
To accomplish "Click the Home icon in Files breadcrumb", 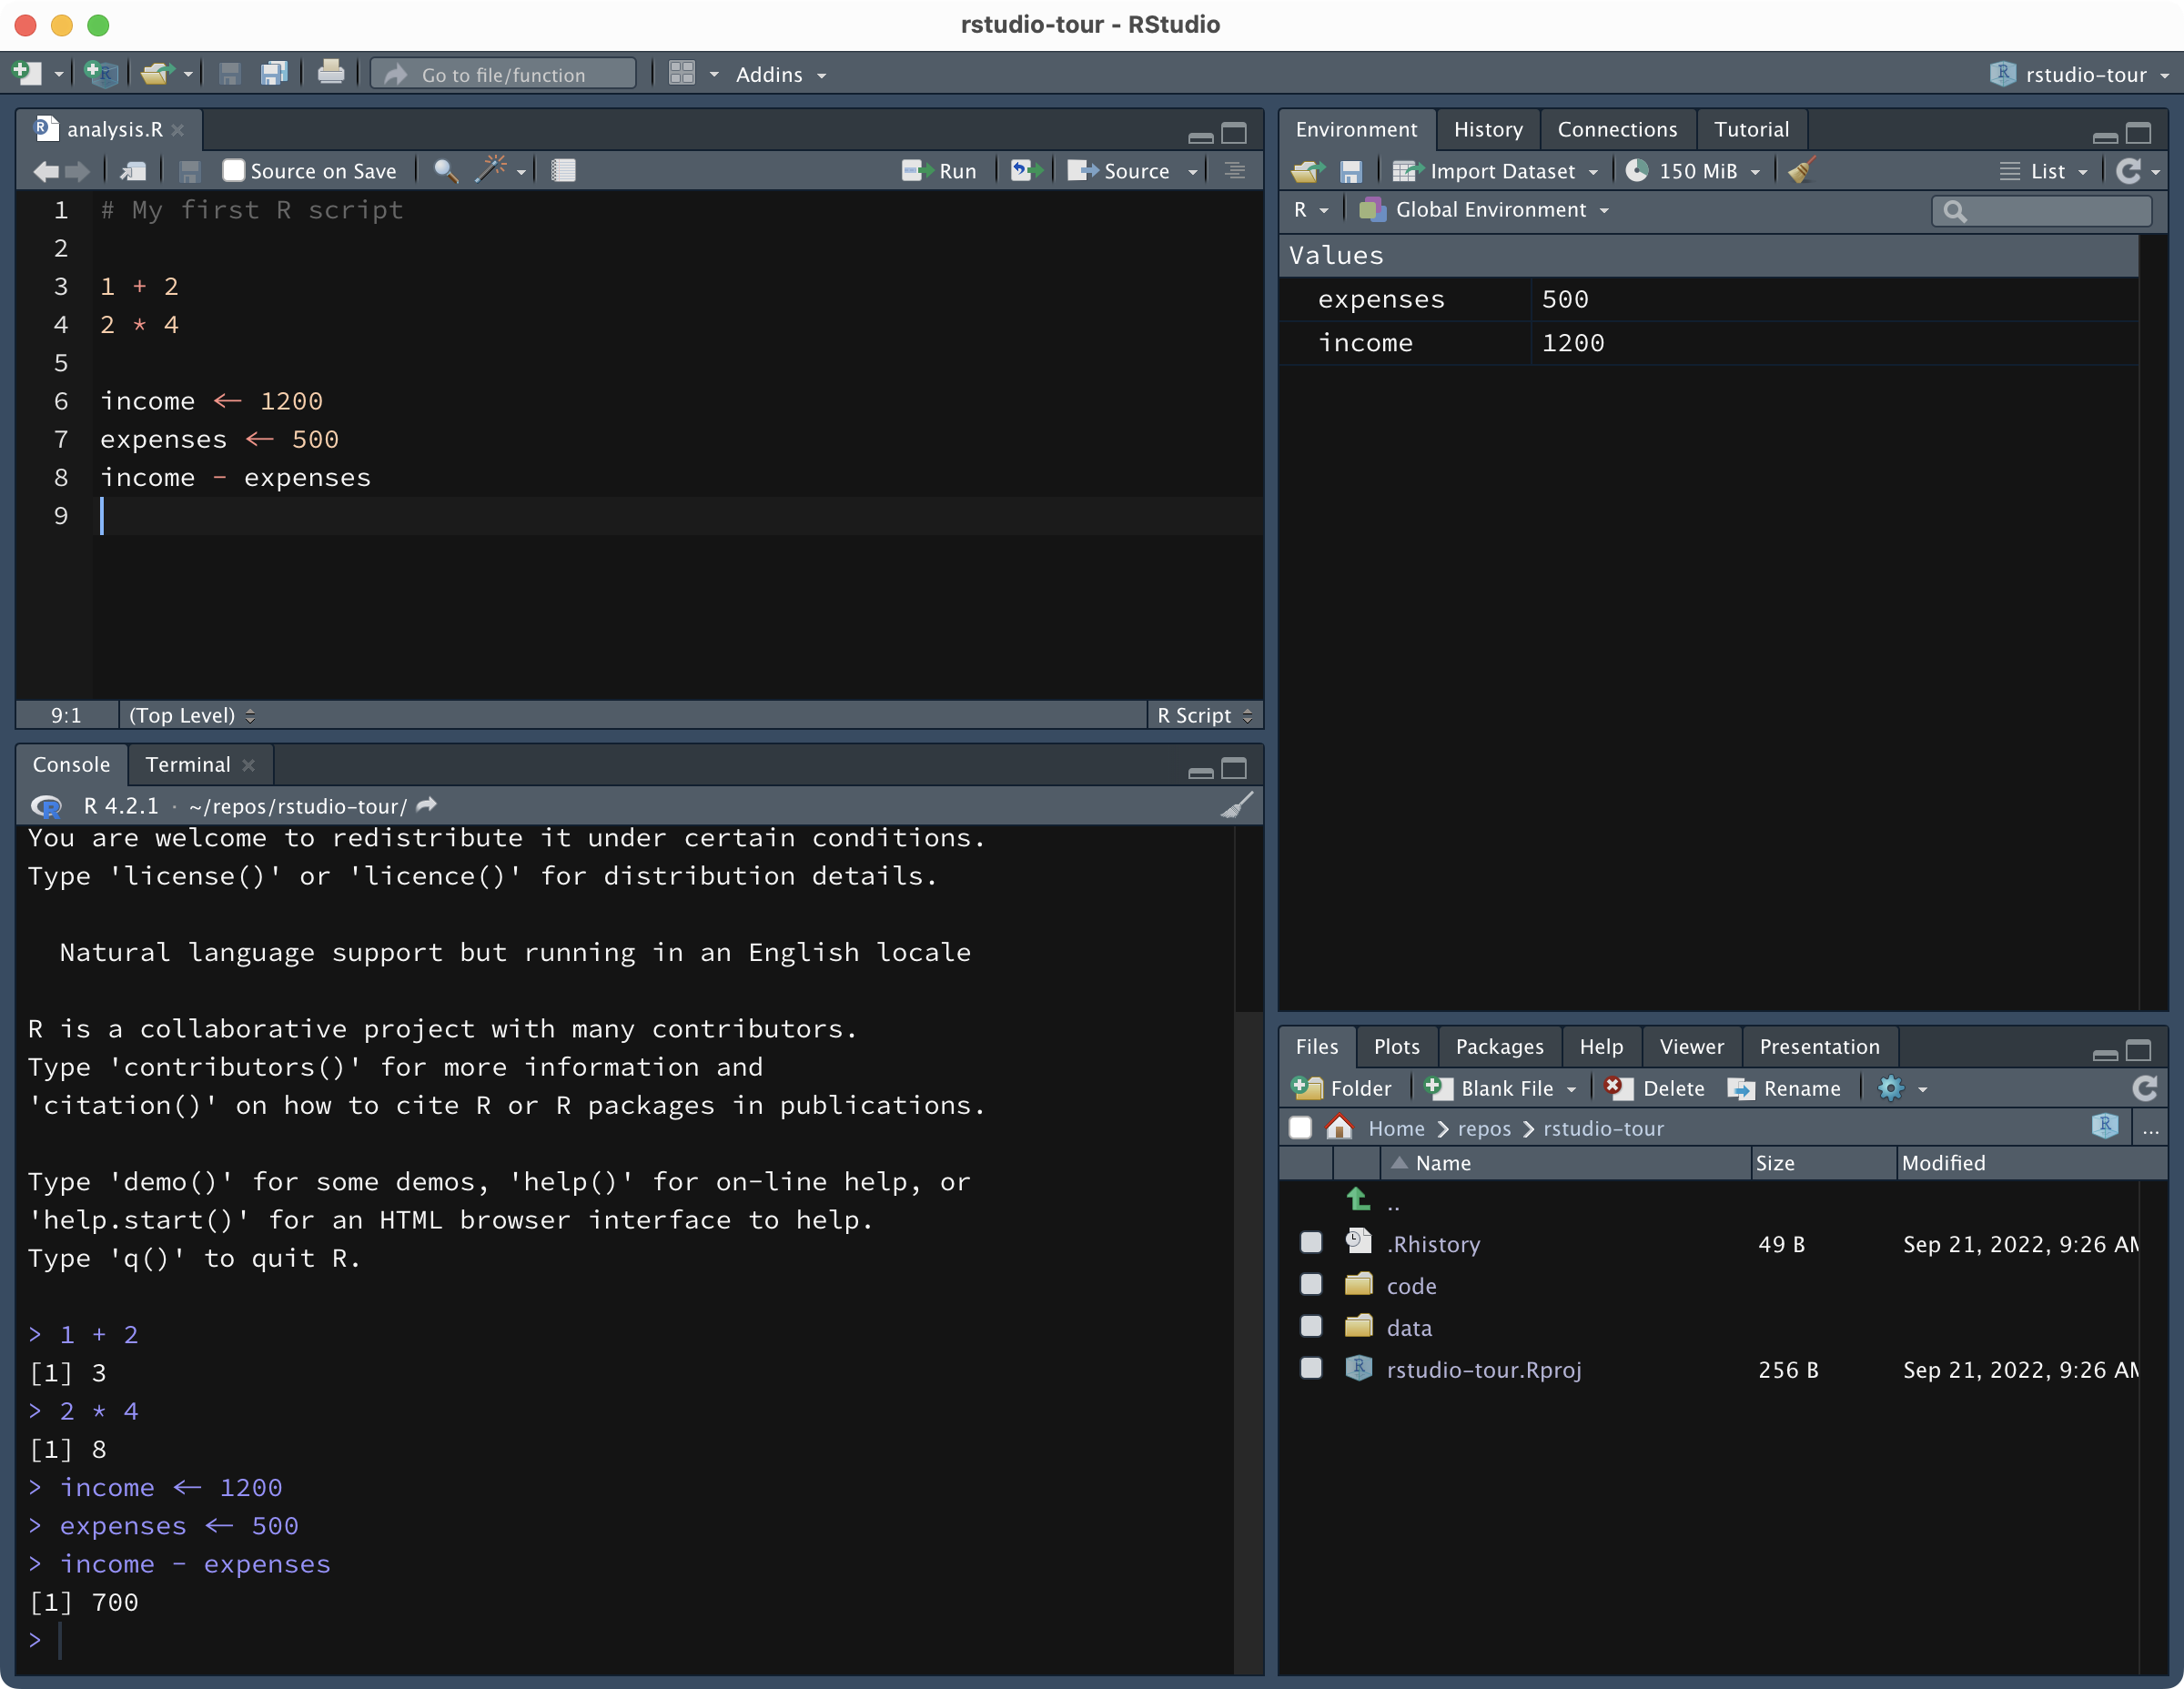I will [1339, 1128].
